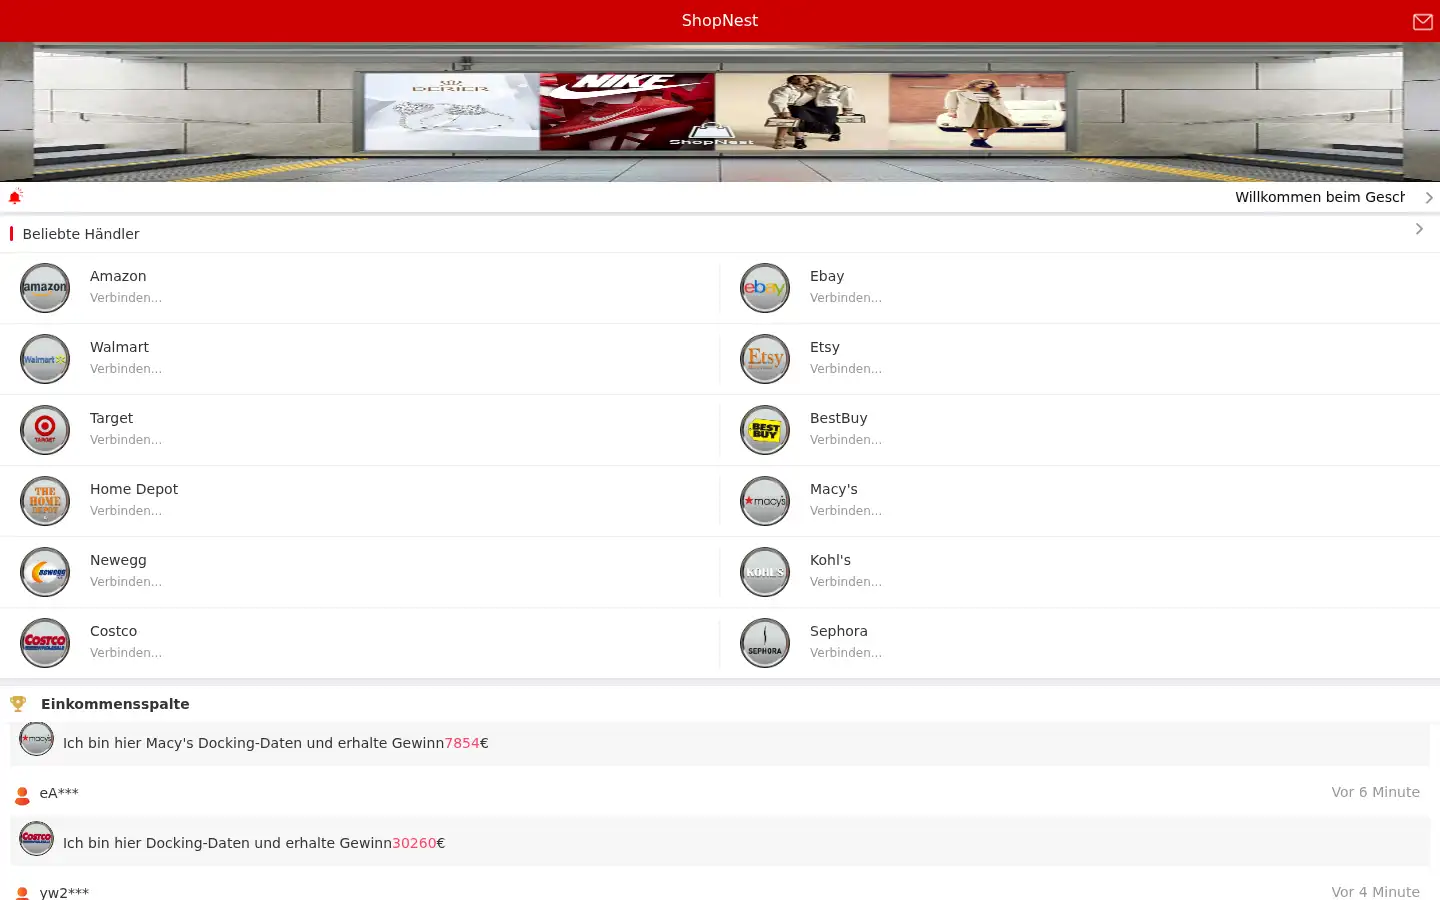Click the Costco logo in merchant list
The height and width of the screenshot is (900, 1440).
tap(45, 643)
